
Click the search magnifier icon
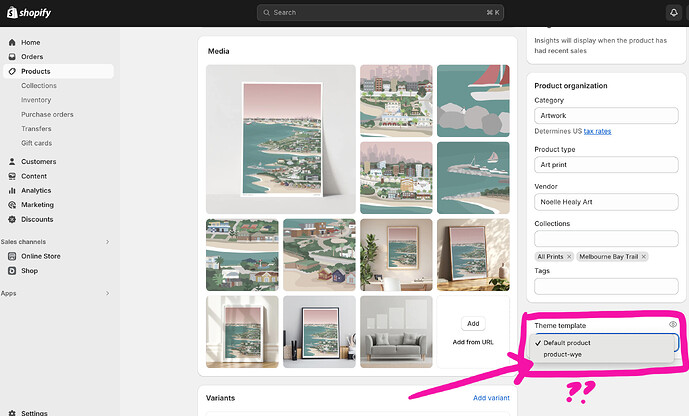pyautogui.click(x=266, y=13)
